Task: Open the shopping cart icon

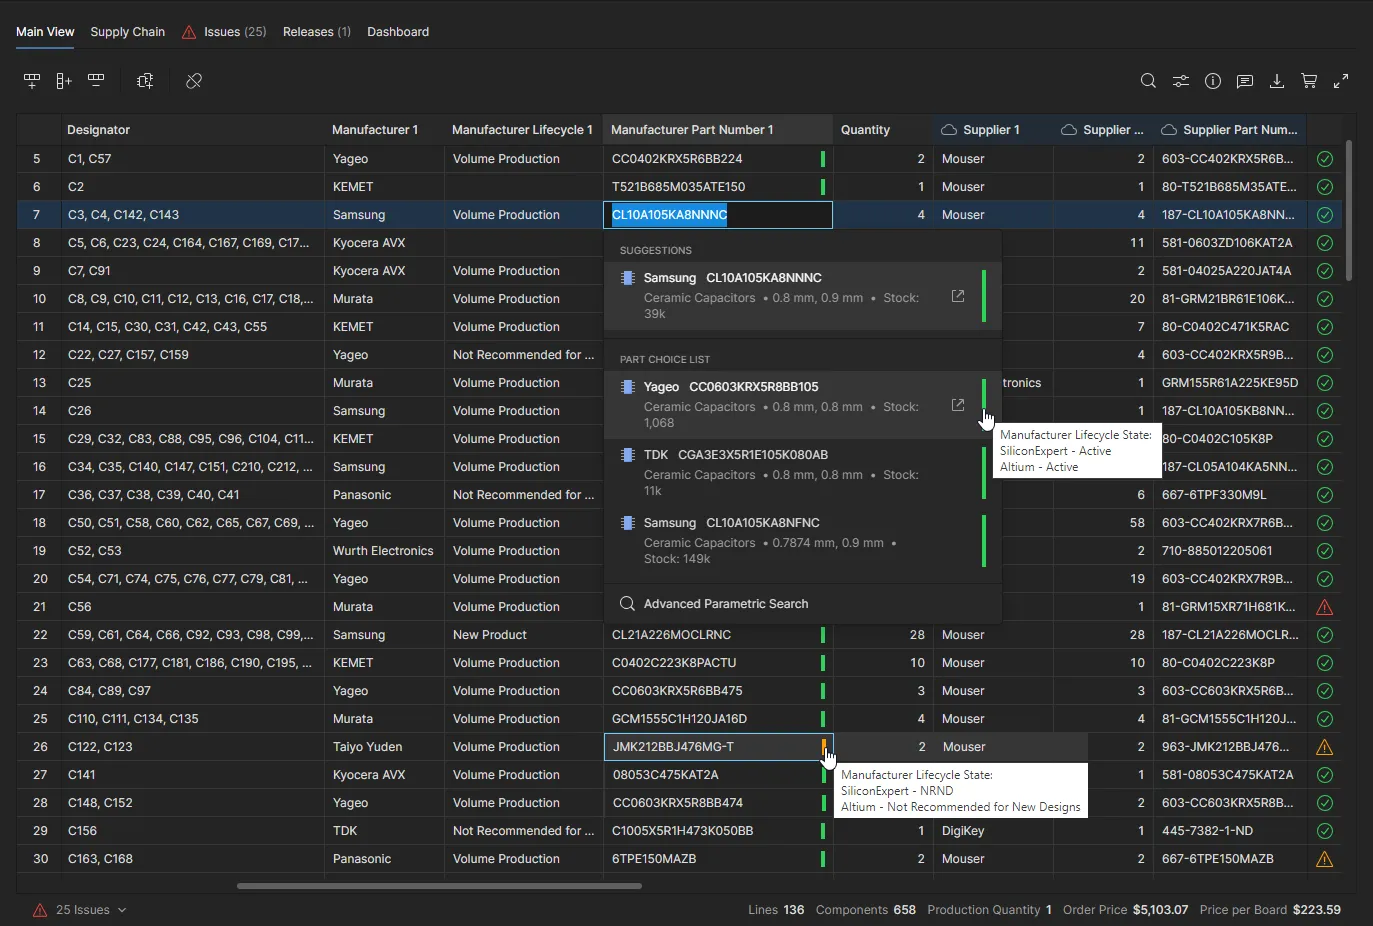Action: coord(1309,81)
